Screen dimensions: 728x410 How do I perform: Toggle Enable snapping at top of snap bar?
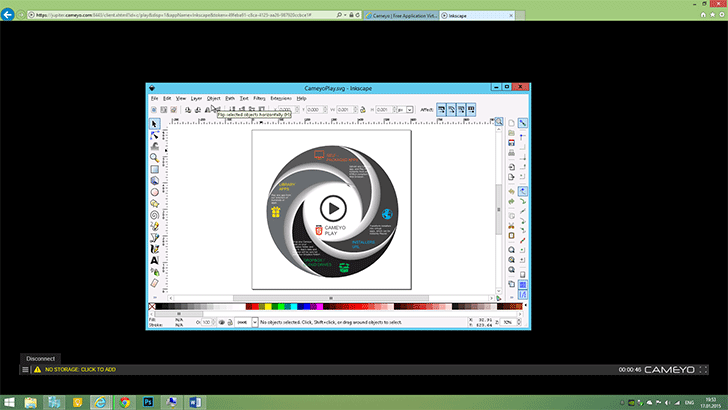tap(523, 123)
